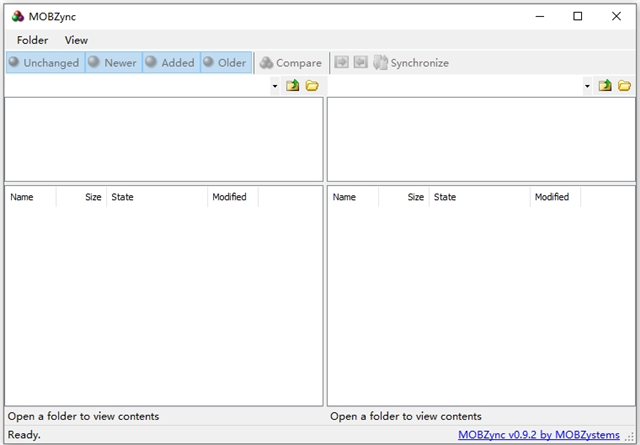Click the Compare toolbar button
The height and width of the screenshot is (445, 640).
291,63
